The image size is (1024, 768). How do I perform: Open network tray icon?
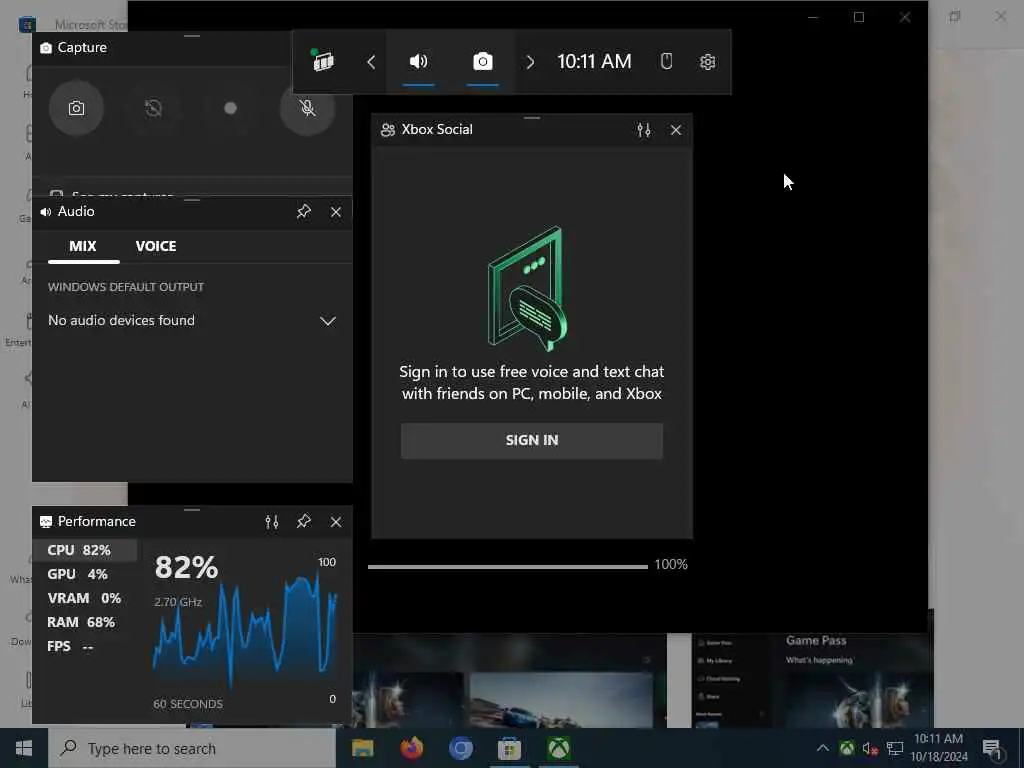tap(895, 748)
